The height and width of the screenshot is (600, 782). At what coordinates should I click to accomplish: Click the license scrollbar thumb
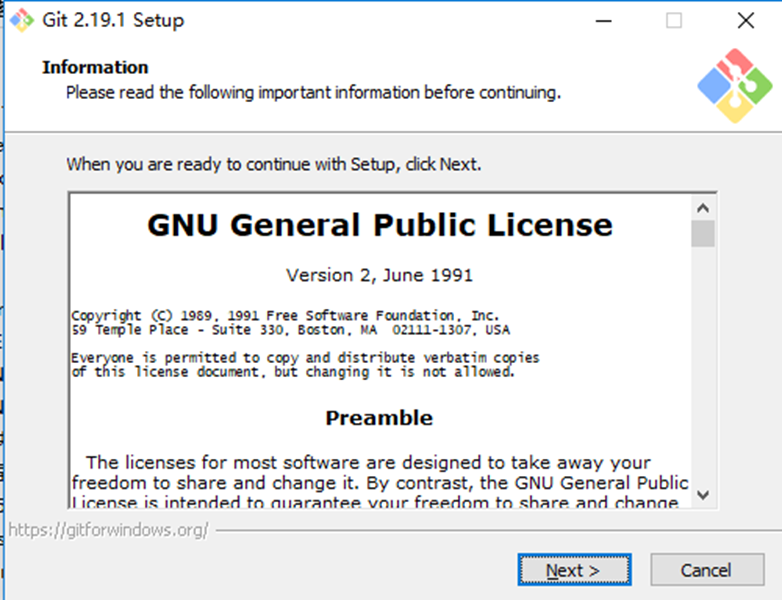point(702,234)
